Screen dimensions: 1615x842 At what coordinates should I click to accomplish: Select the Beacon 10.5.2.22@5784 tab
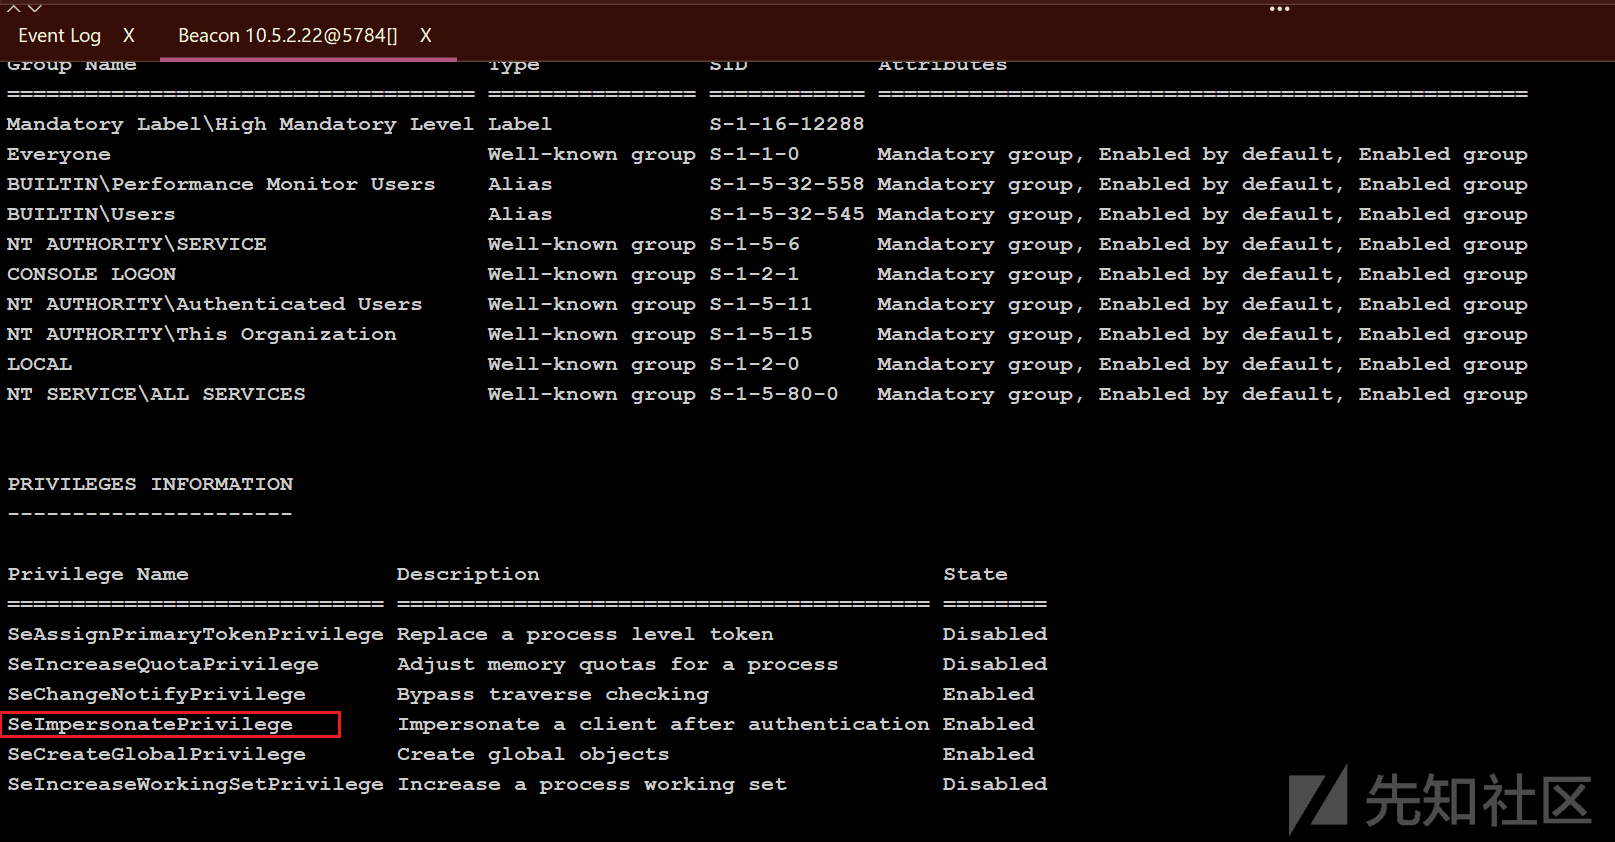[x=287, y=36]
